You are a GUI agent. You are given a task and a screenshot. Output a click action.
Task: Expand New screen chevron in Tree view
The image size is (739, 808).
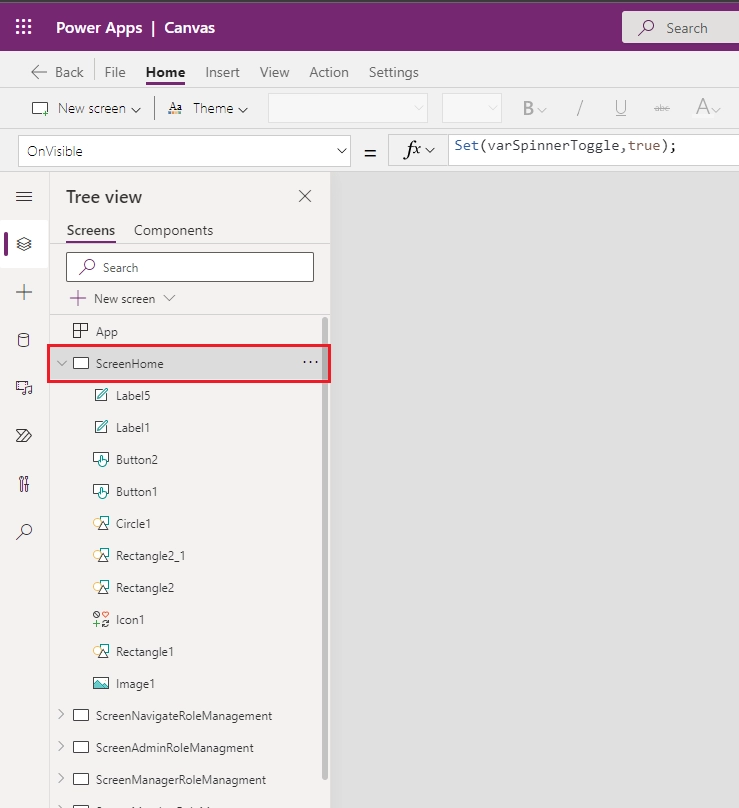tap(170, 298)
